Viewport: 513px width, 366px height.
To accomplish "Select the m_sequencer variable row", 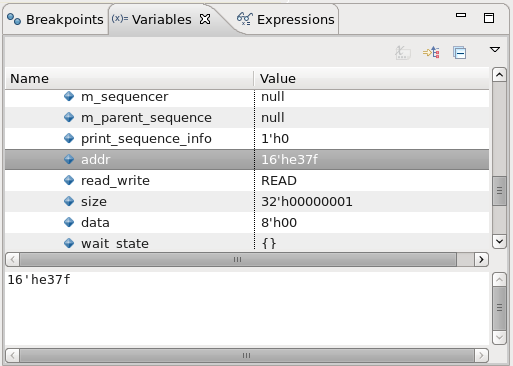I will [247, 97].
